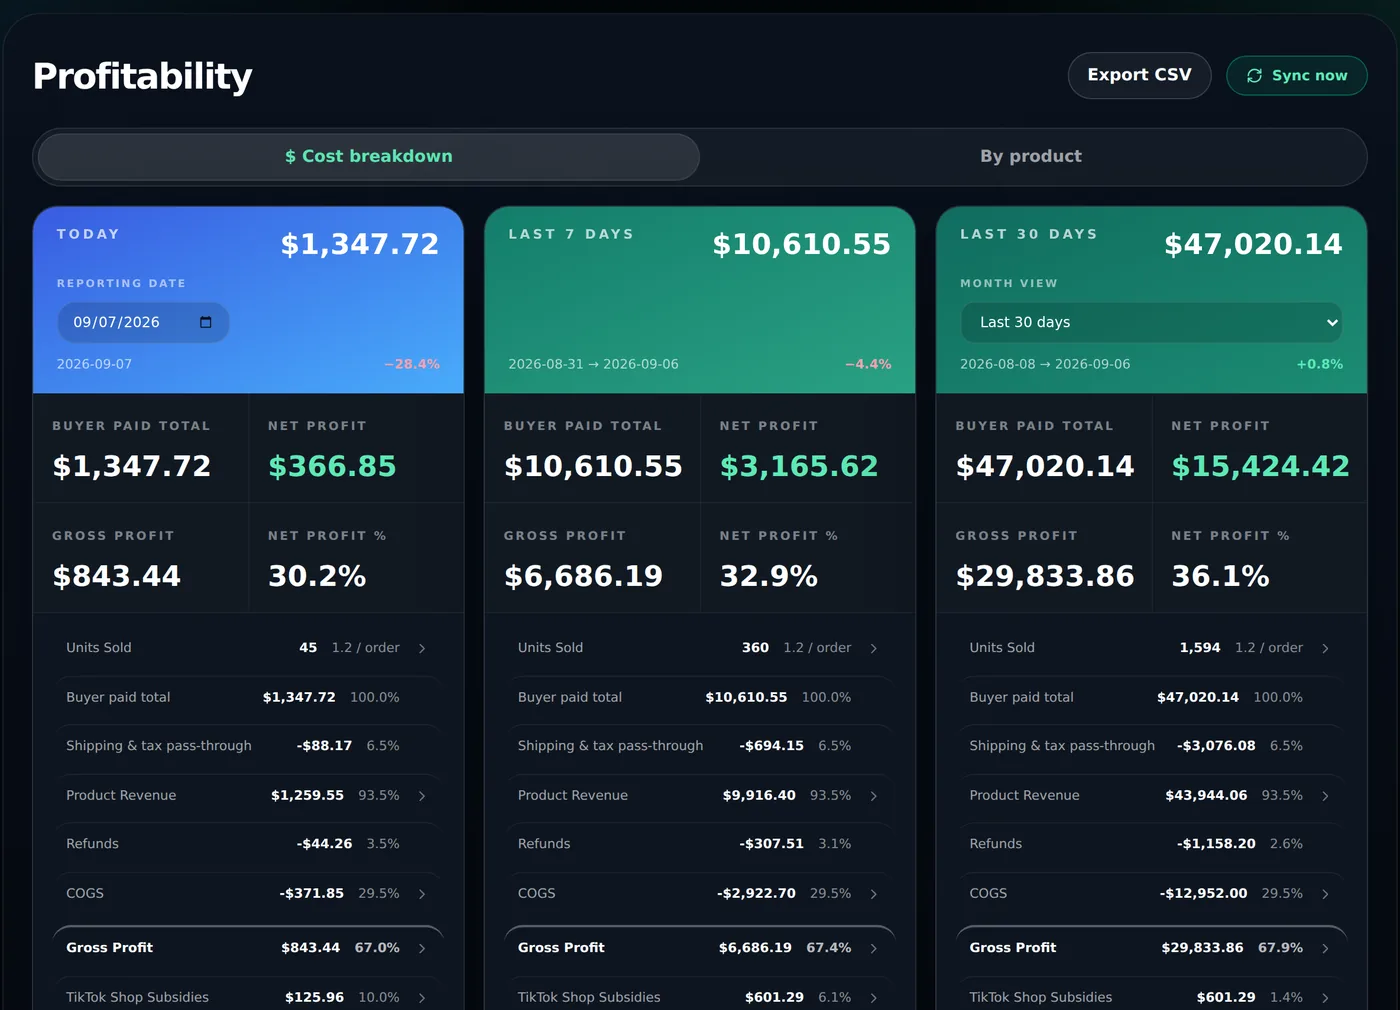
Task: Switch to the Cost breakdown tab
Action: 368,157
